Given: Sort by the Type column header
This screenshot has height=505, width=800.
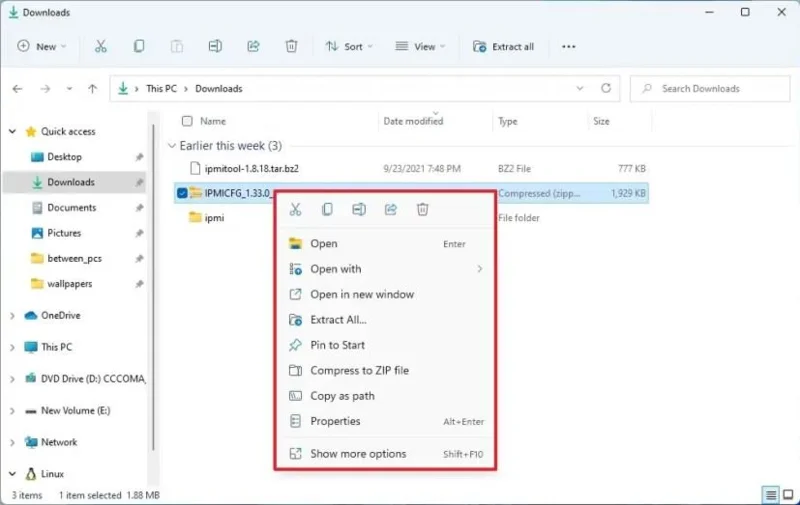Looking at the screenshot, I should [508, 121].
